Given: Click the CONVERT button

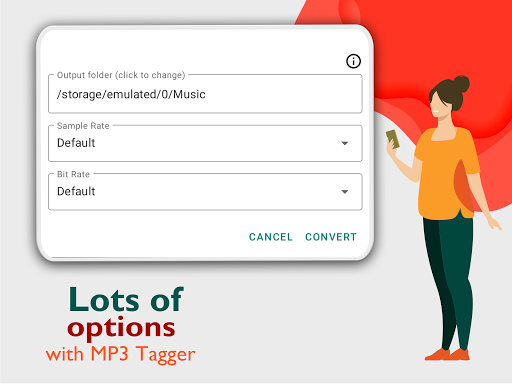Looking at the screenshot, I should 331,237.
